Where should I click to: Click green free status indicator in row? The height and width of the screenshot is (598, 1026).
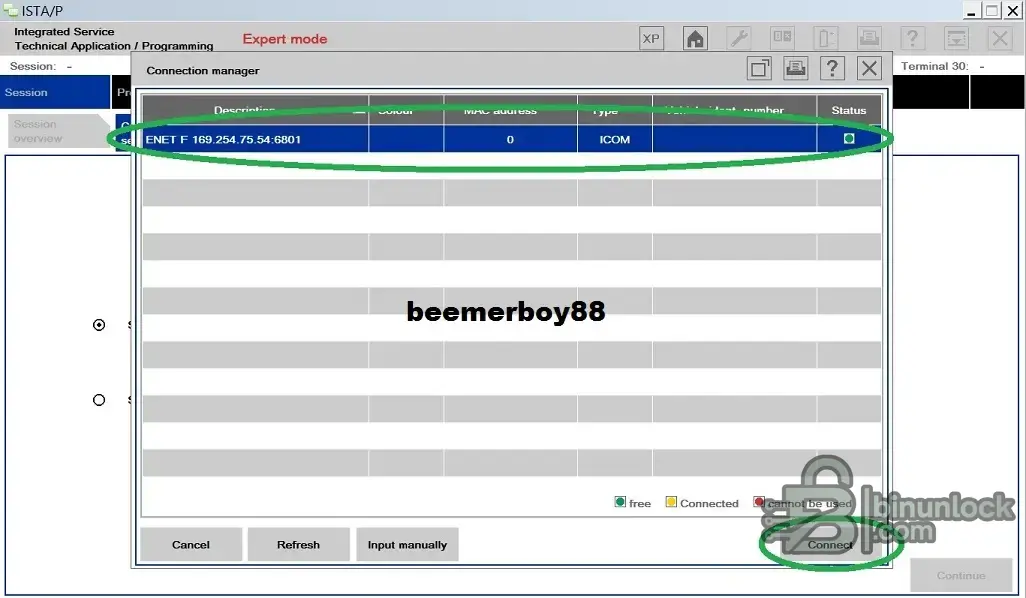[x=849, y=138]
